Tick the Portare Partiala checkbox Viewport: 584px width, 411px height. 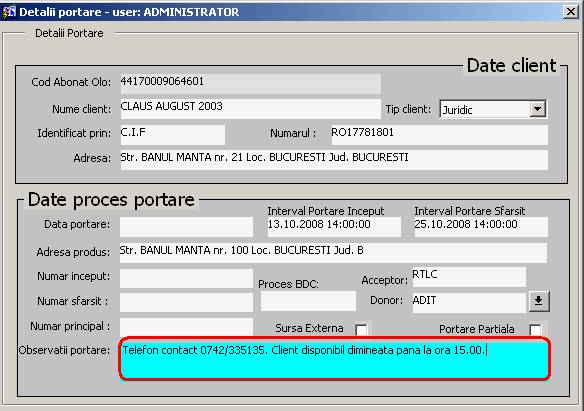point(535,329)
